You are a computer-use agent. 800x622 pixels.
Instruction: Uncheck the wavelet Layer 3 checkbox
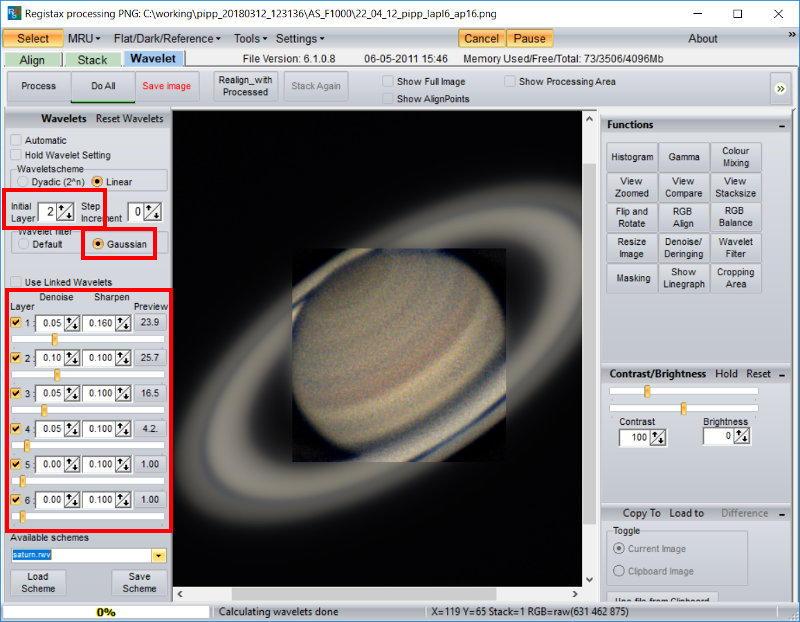click(x=16, y=394)
